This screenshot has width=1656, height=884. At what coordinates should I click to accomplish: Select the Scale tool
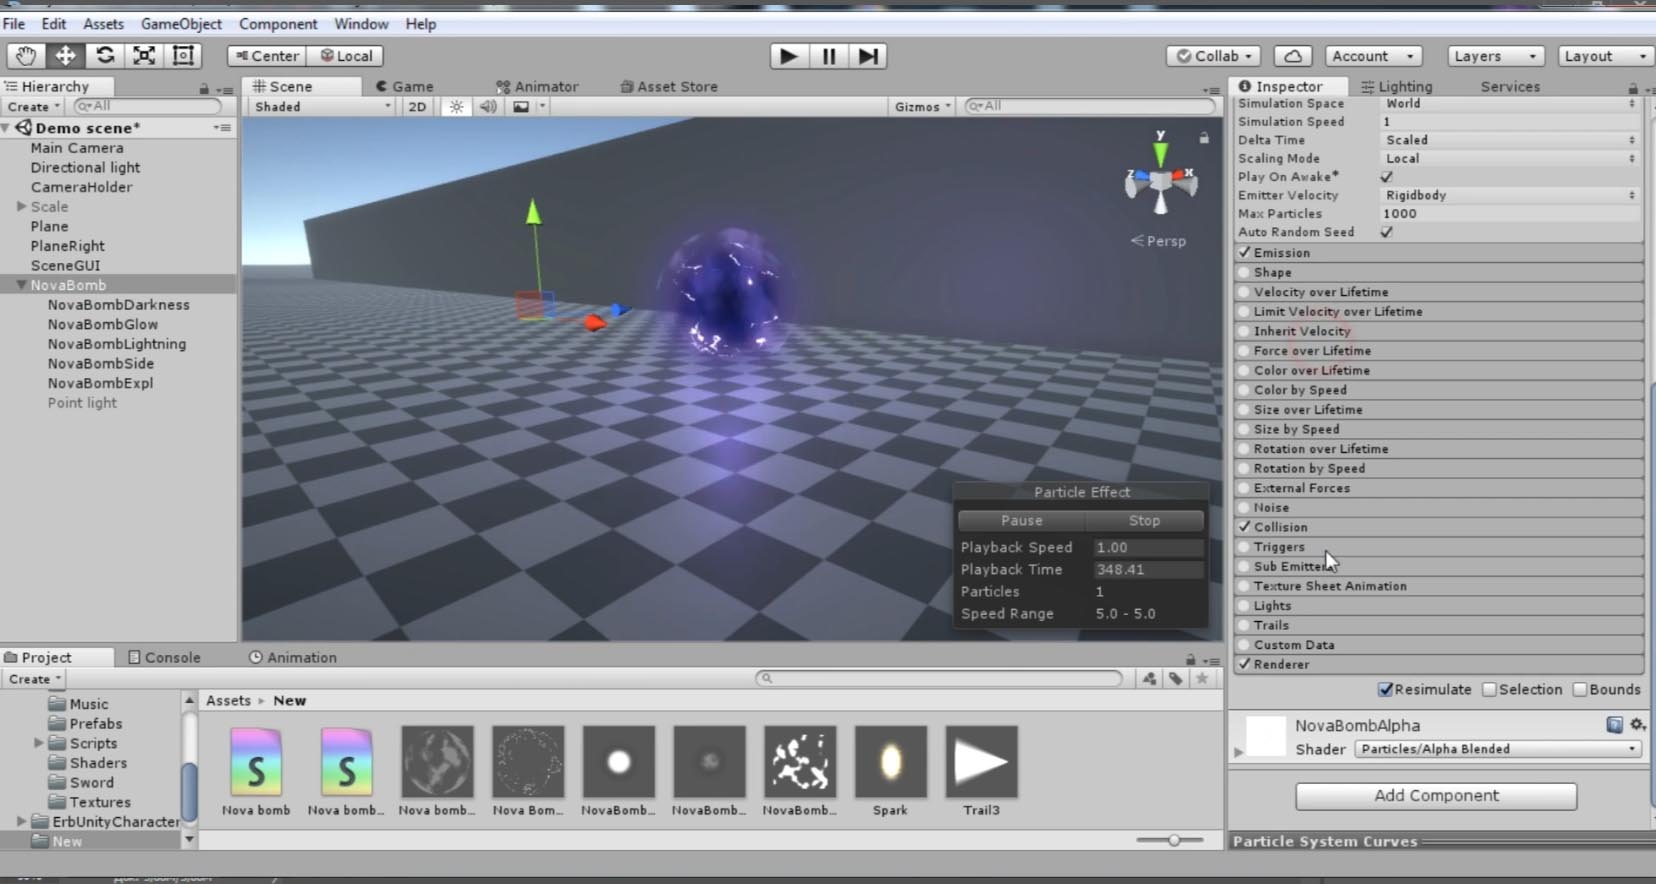(144, 56)
